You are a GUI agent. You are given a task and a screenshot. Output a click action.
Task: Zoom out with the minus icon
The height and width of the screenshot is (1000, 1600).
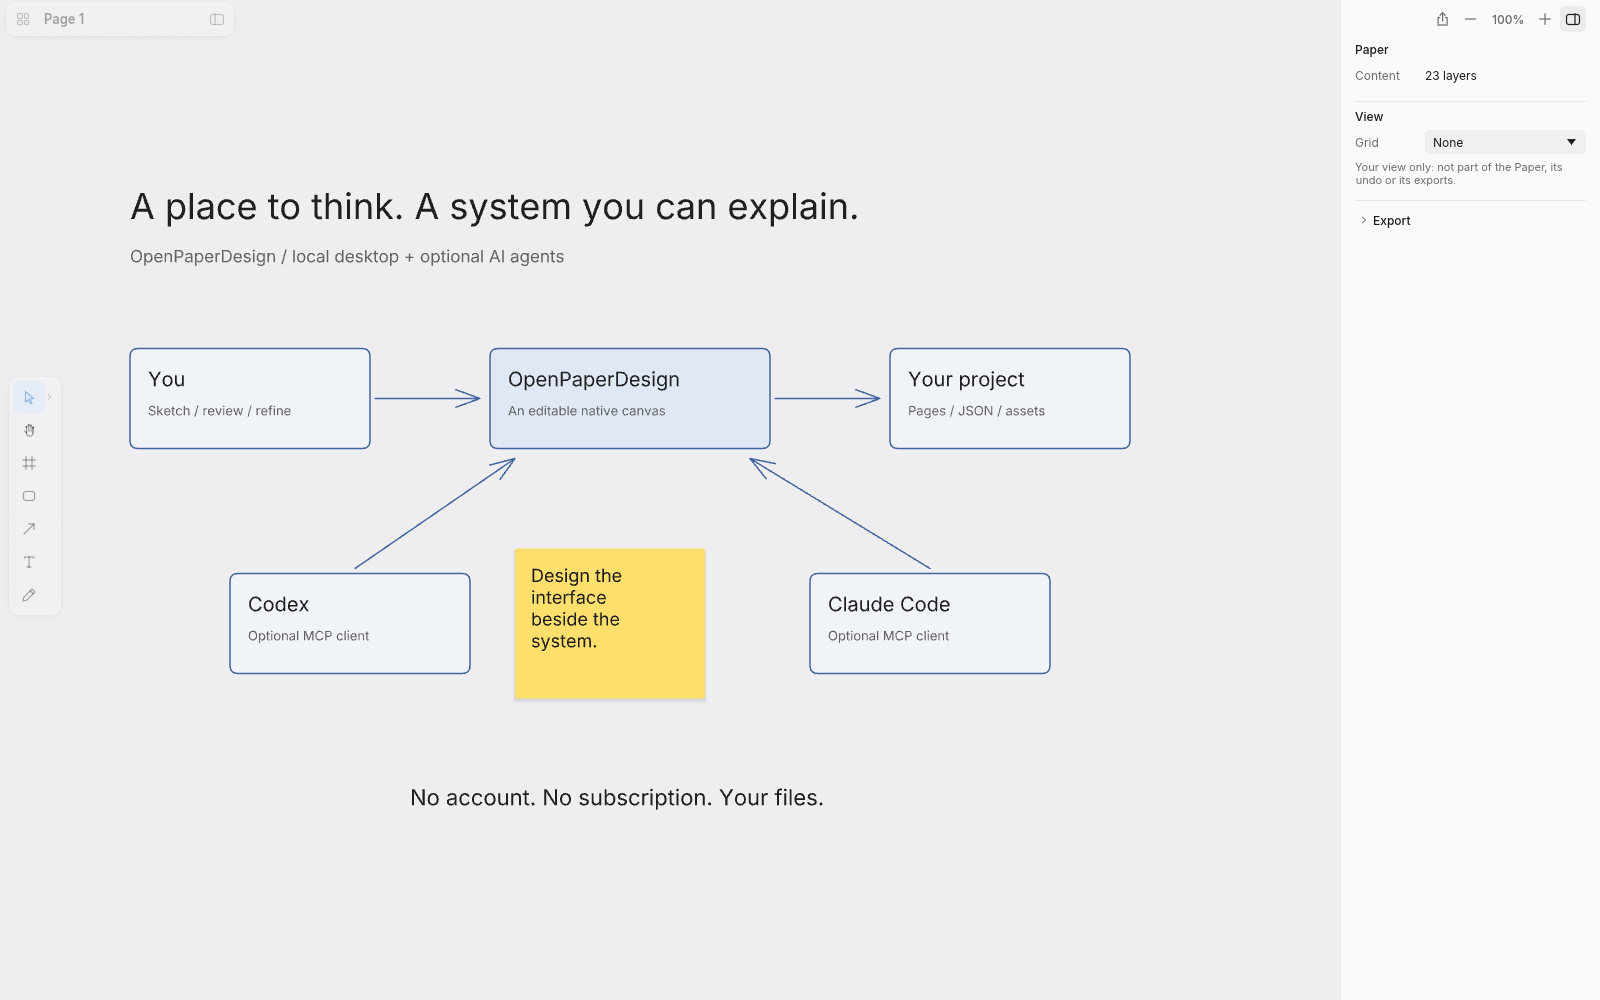coord(1470,19)
